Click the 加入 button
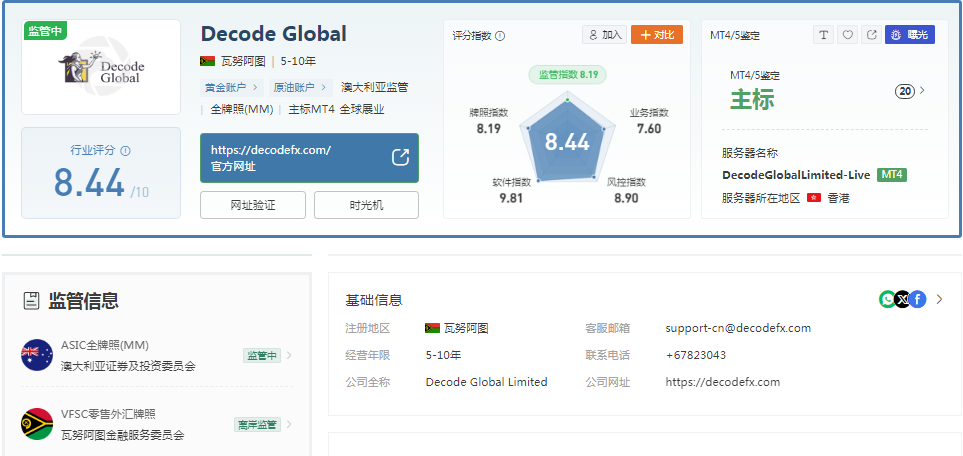963x456 pixels. (605, 35)
